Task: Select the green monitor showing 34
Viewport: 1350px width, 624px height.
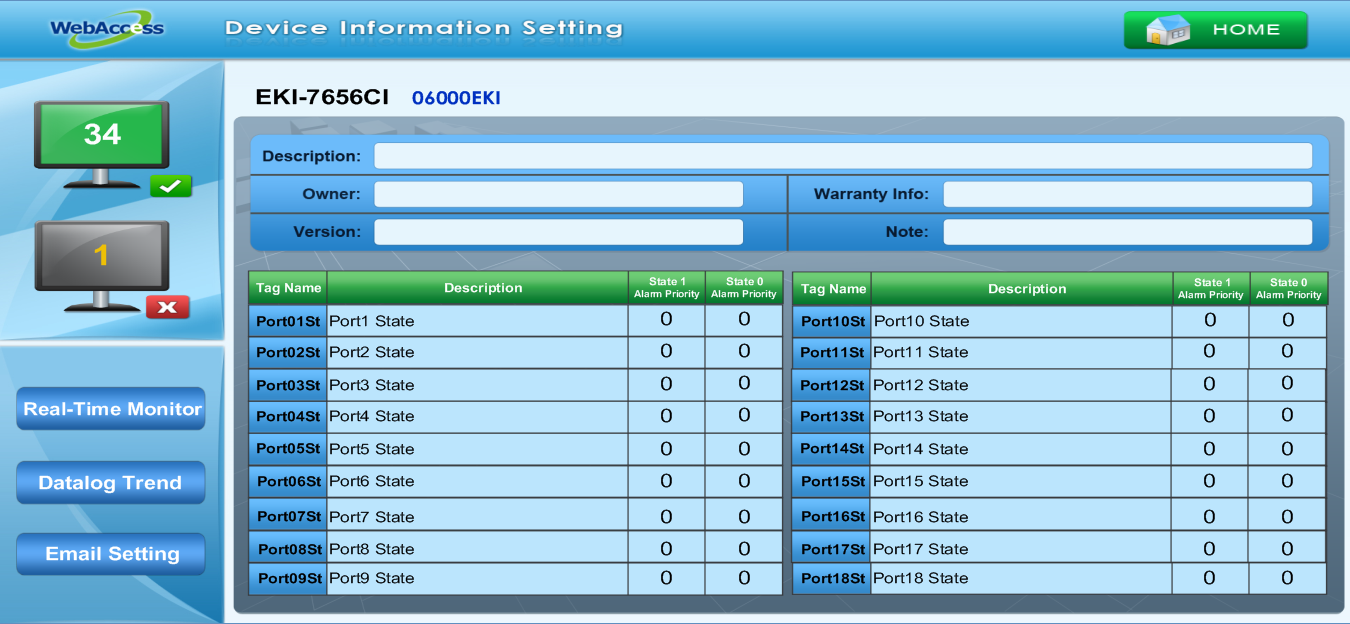Action: 102,145
